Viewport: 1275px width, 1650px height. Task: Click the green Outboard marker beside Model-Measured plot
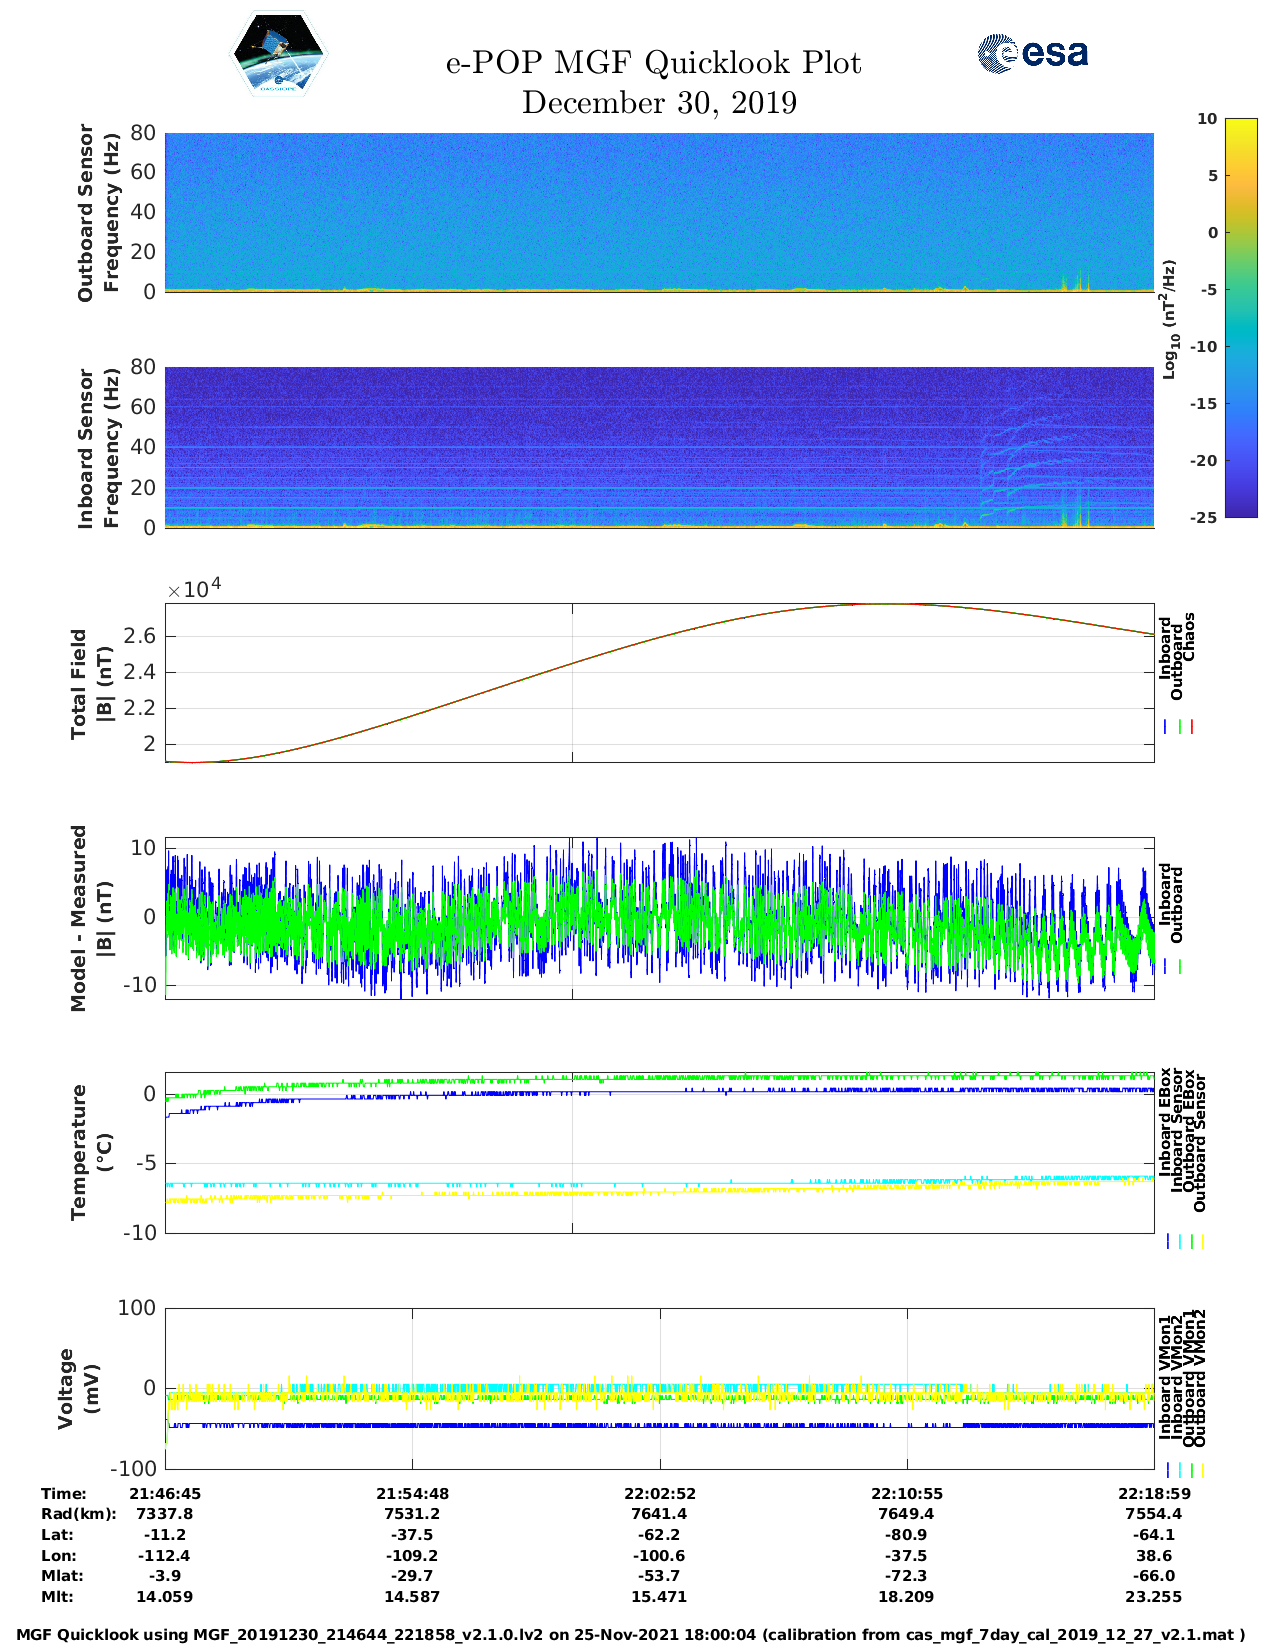click(x=1180, y=967)
